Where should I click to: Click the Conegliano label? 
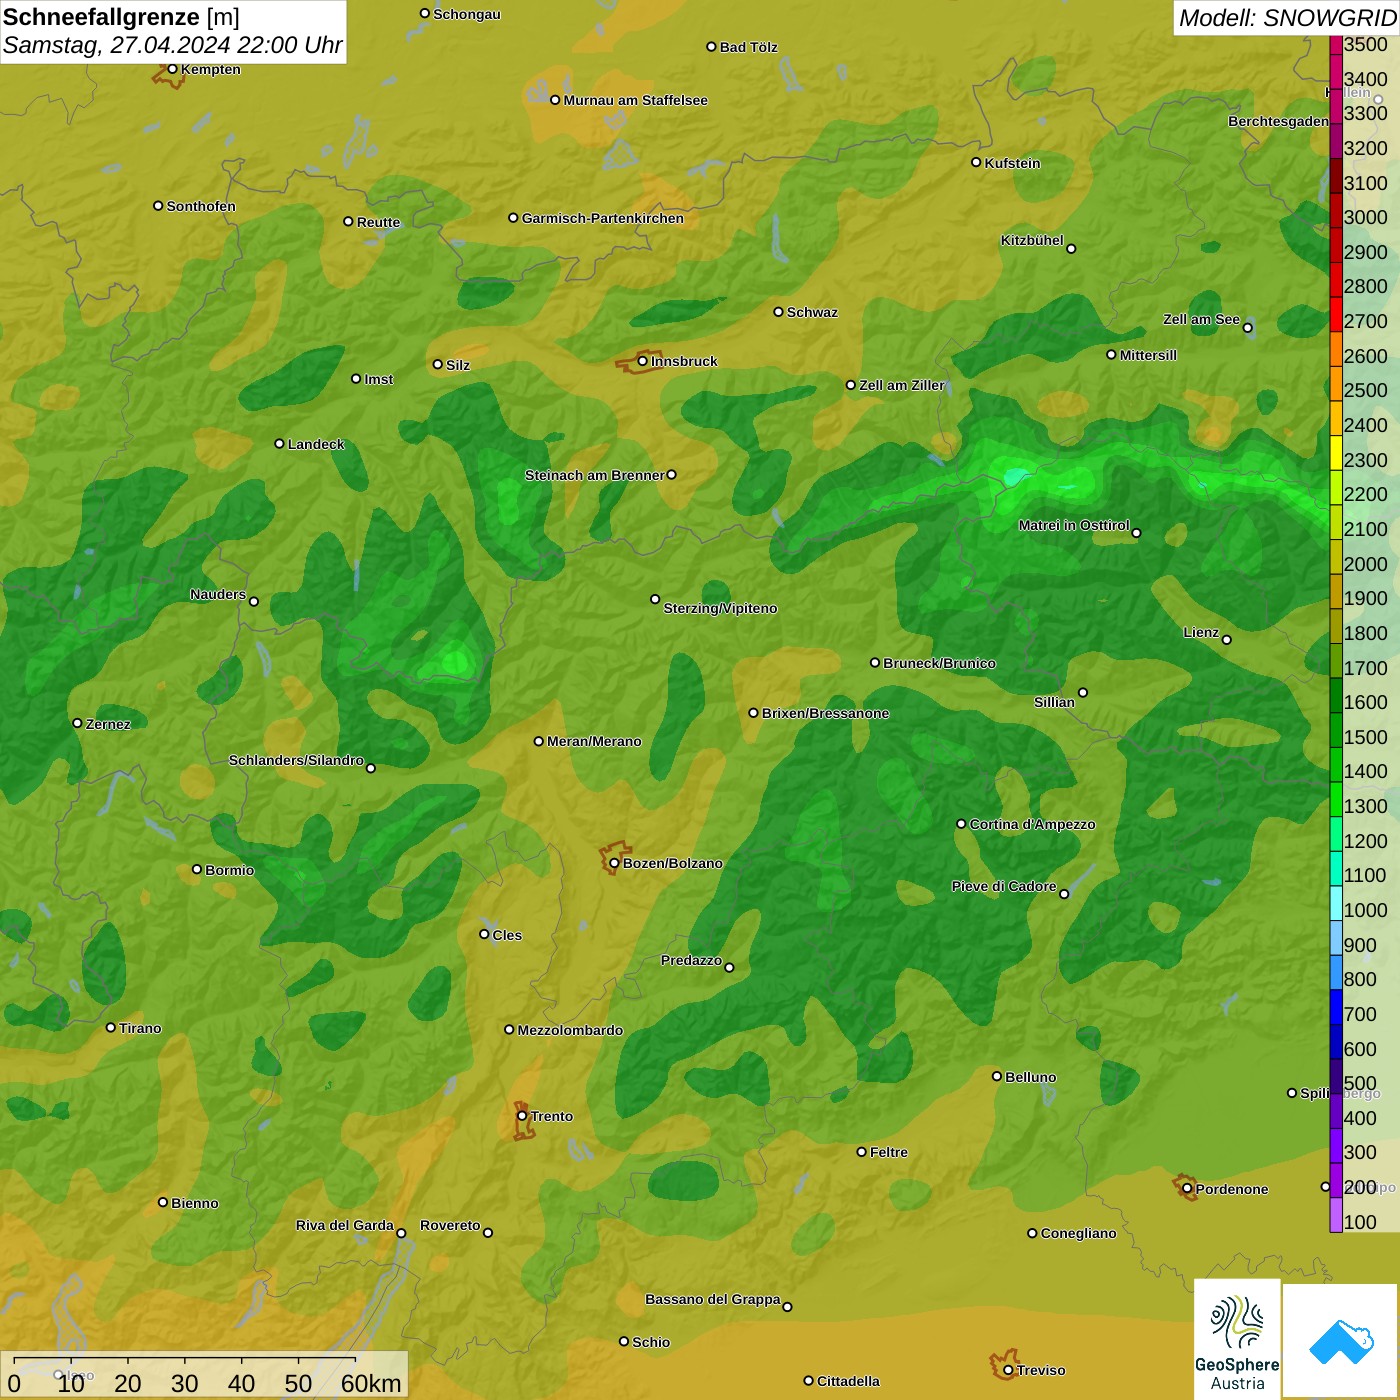1078,1233
